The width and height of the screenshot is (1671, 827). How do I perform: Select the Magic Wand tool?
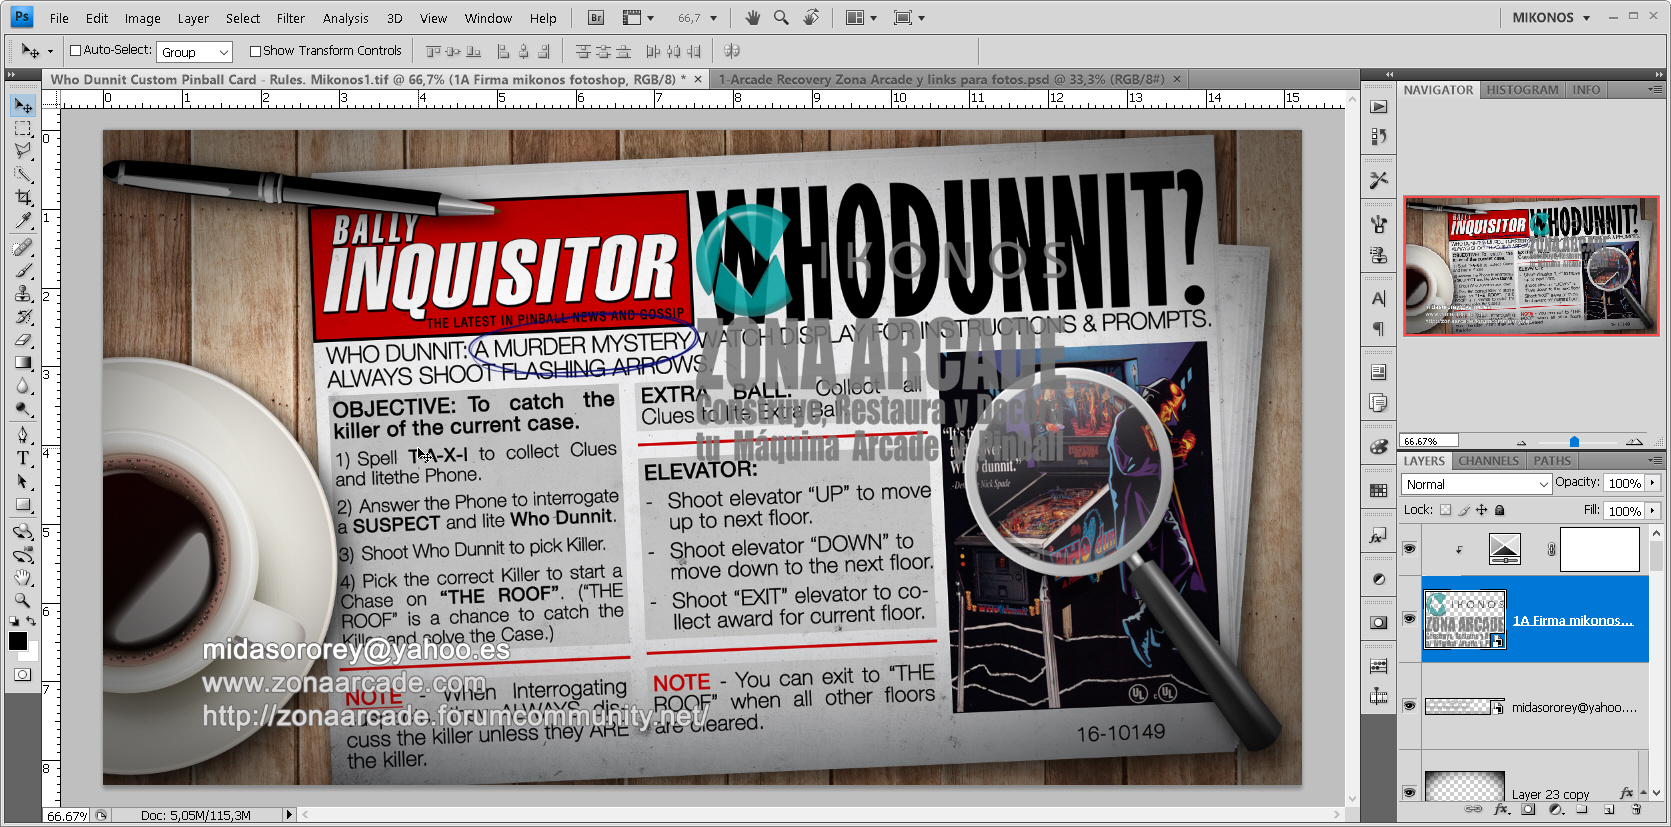point(23,174)
